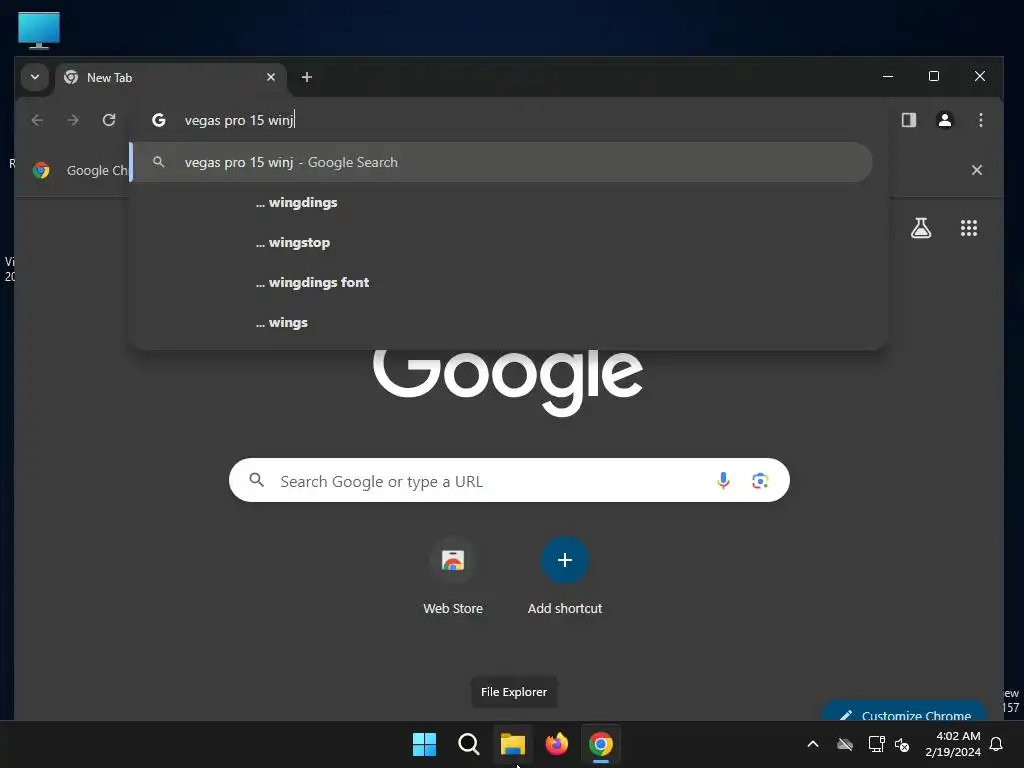
Task: Choose the 'wingdings' suggestion
Action: pos(502,202)
